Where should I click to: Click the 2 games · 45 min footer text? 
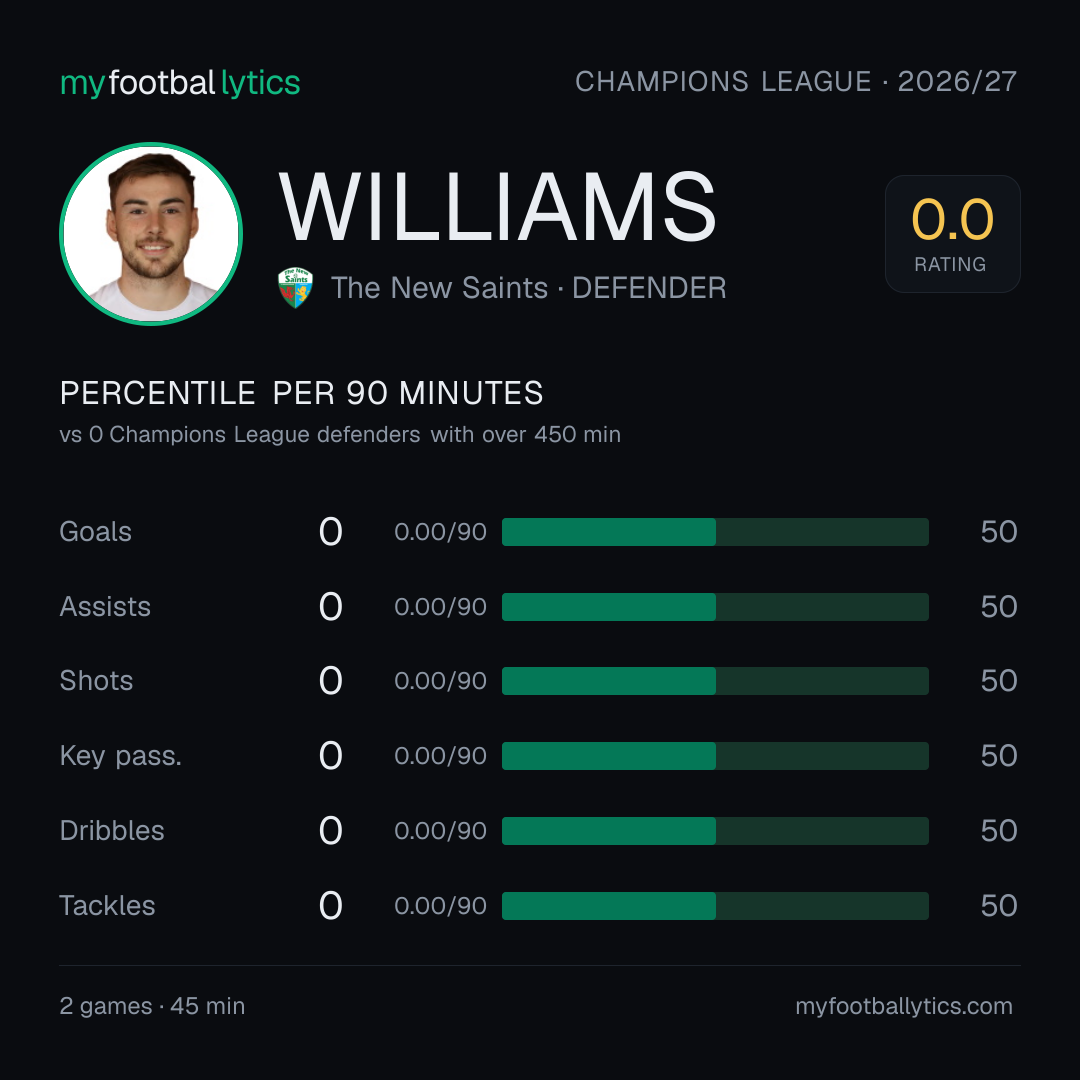[x=152, y=1006]
